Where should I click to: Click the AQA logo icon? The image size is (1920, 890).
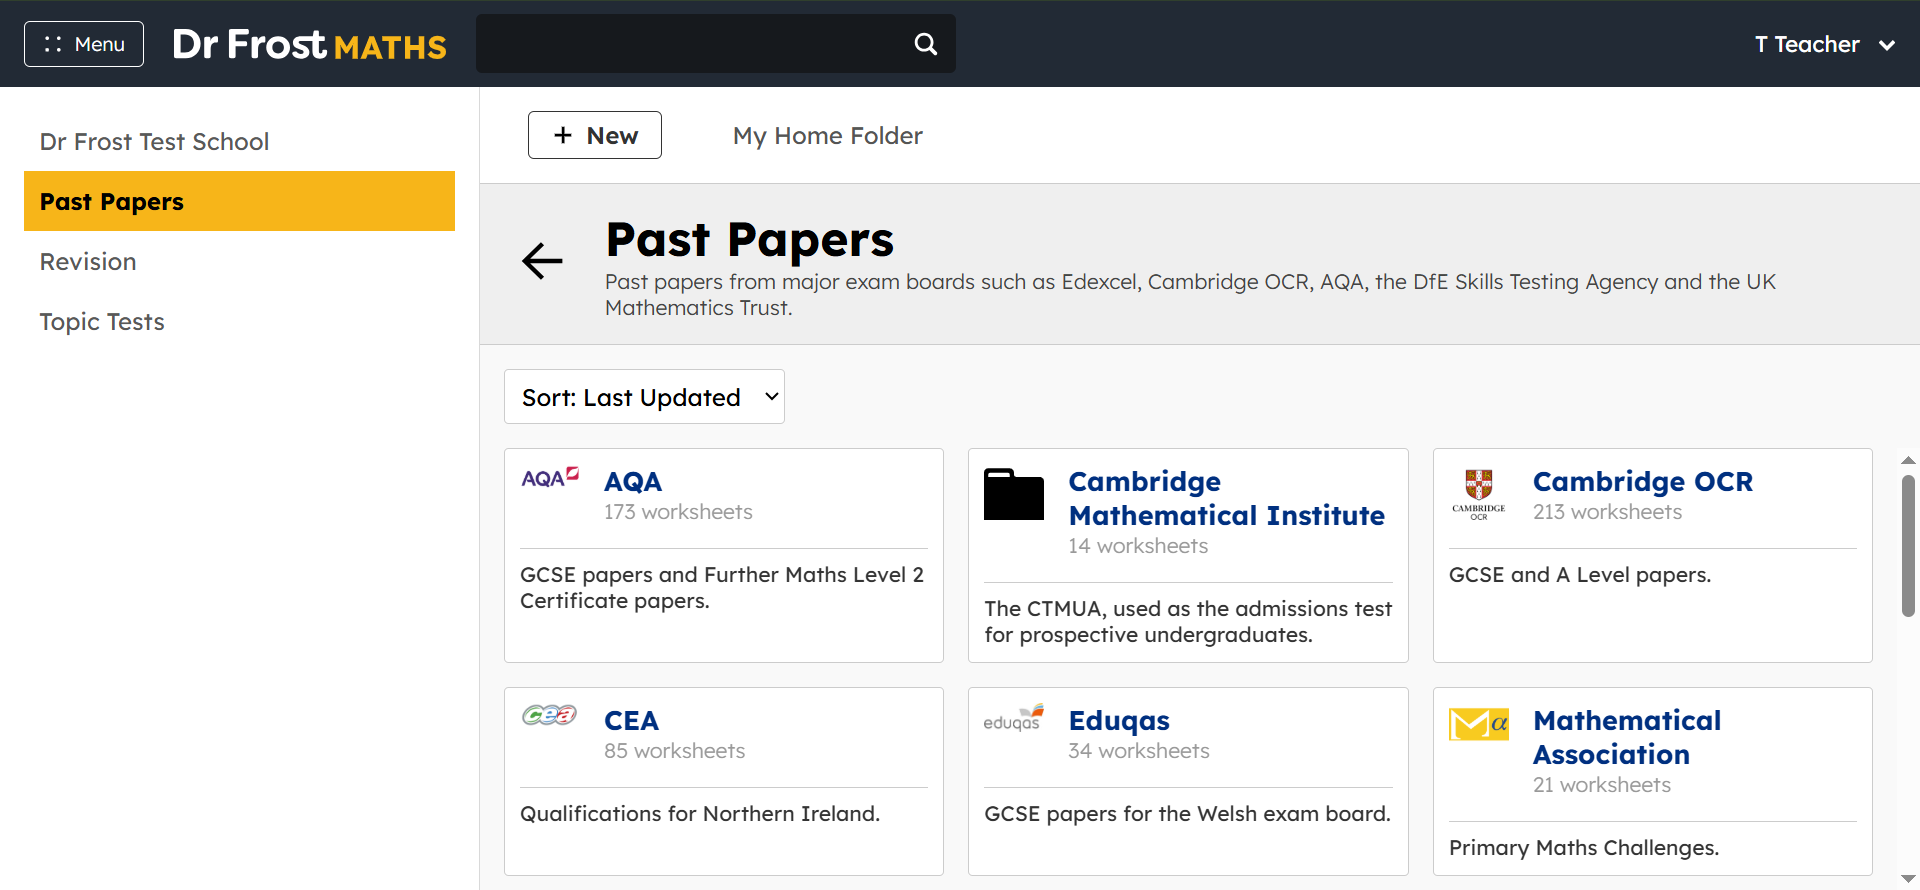coord(550,477)
